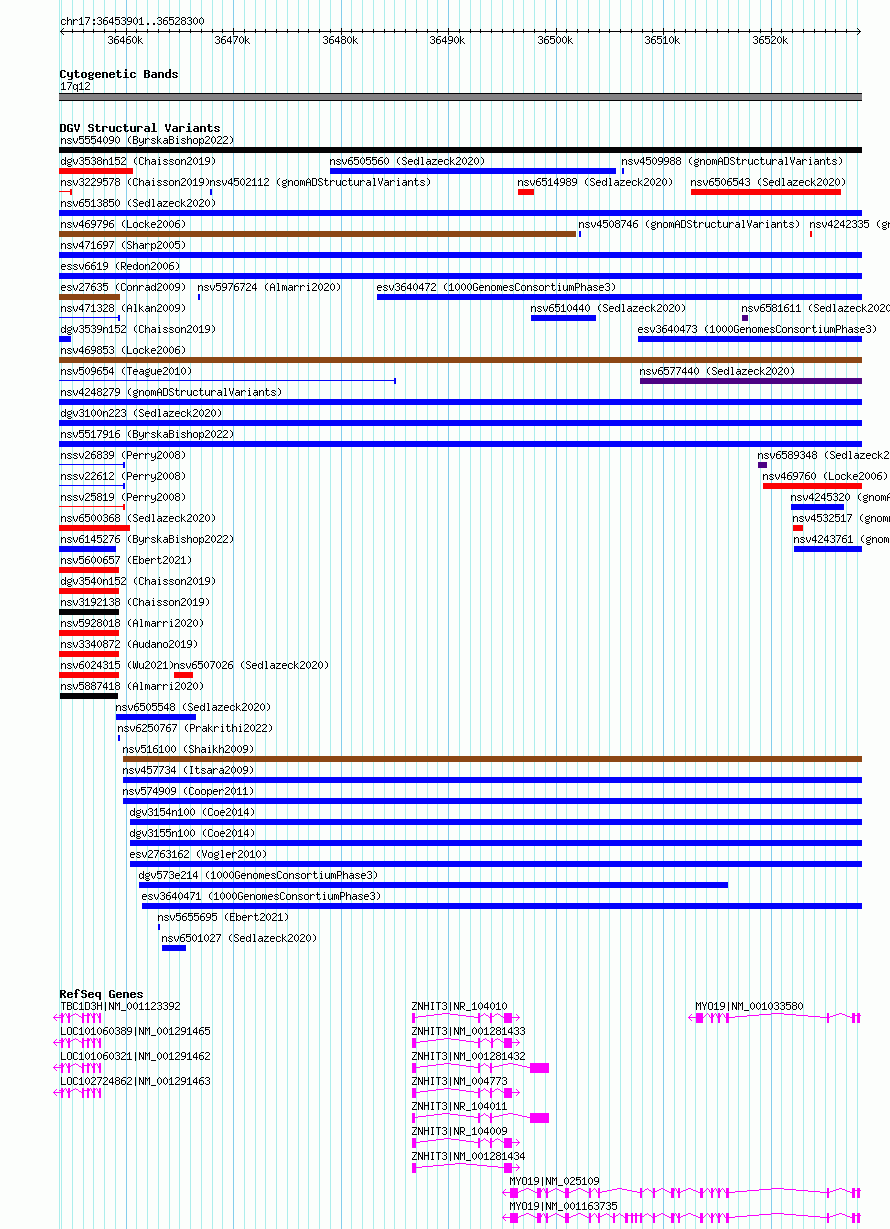Click ZNHIT3|NR_104010 gene label
The image size is (890, 1229).
460,1006
